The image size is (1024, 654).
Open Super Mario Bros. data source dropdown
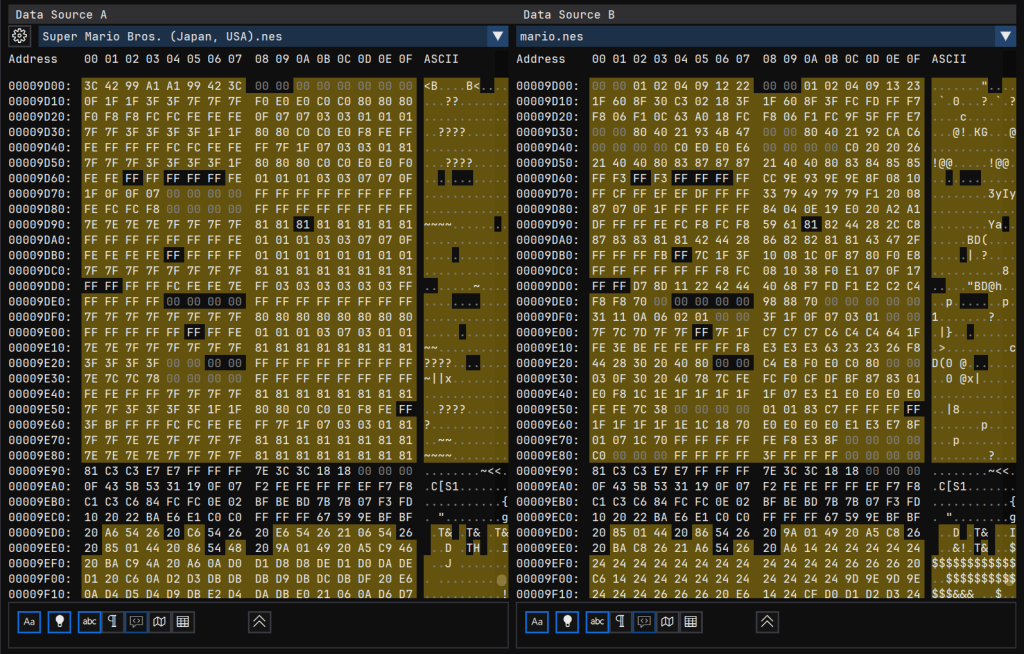pyautogui.click(x=497, y=36)
